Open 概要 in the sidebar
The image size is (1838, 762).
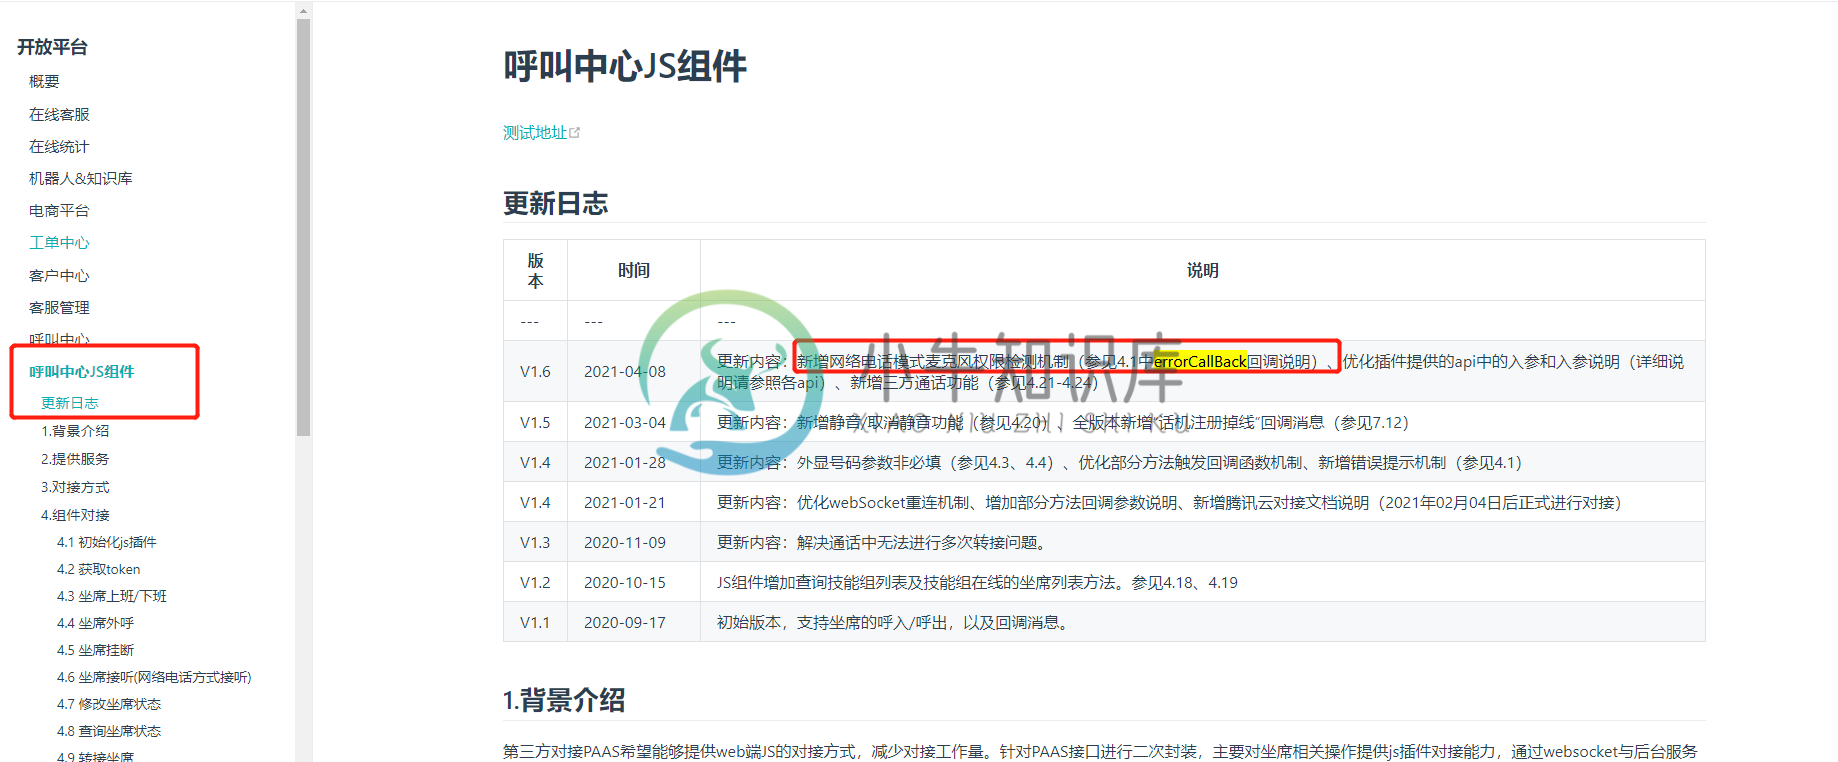[44, 82]
